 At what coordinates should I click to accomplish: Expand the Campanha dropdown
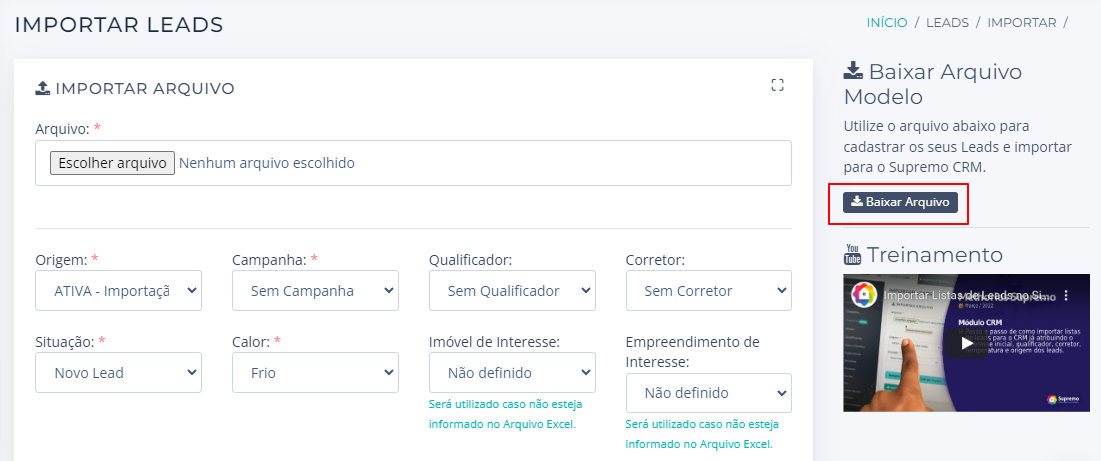pyautogui.click(x=315, y=291)
